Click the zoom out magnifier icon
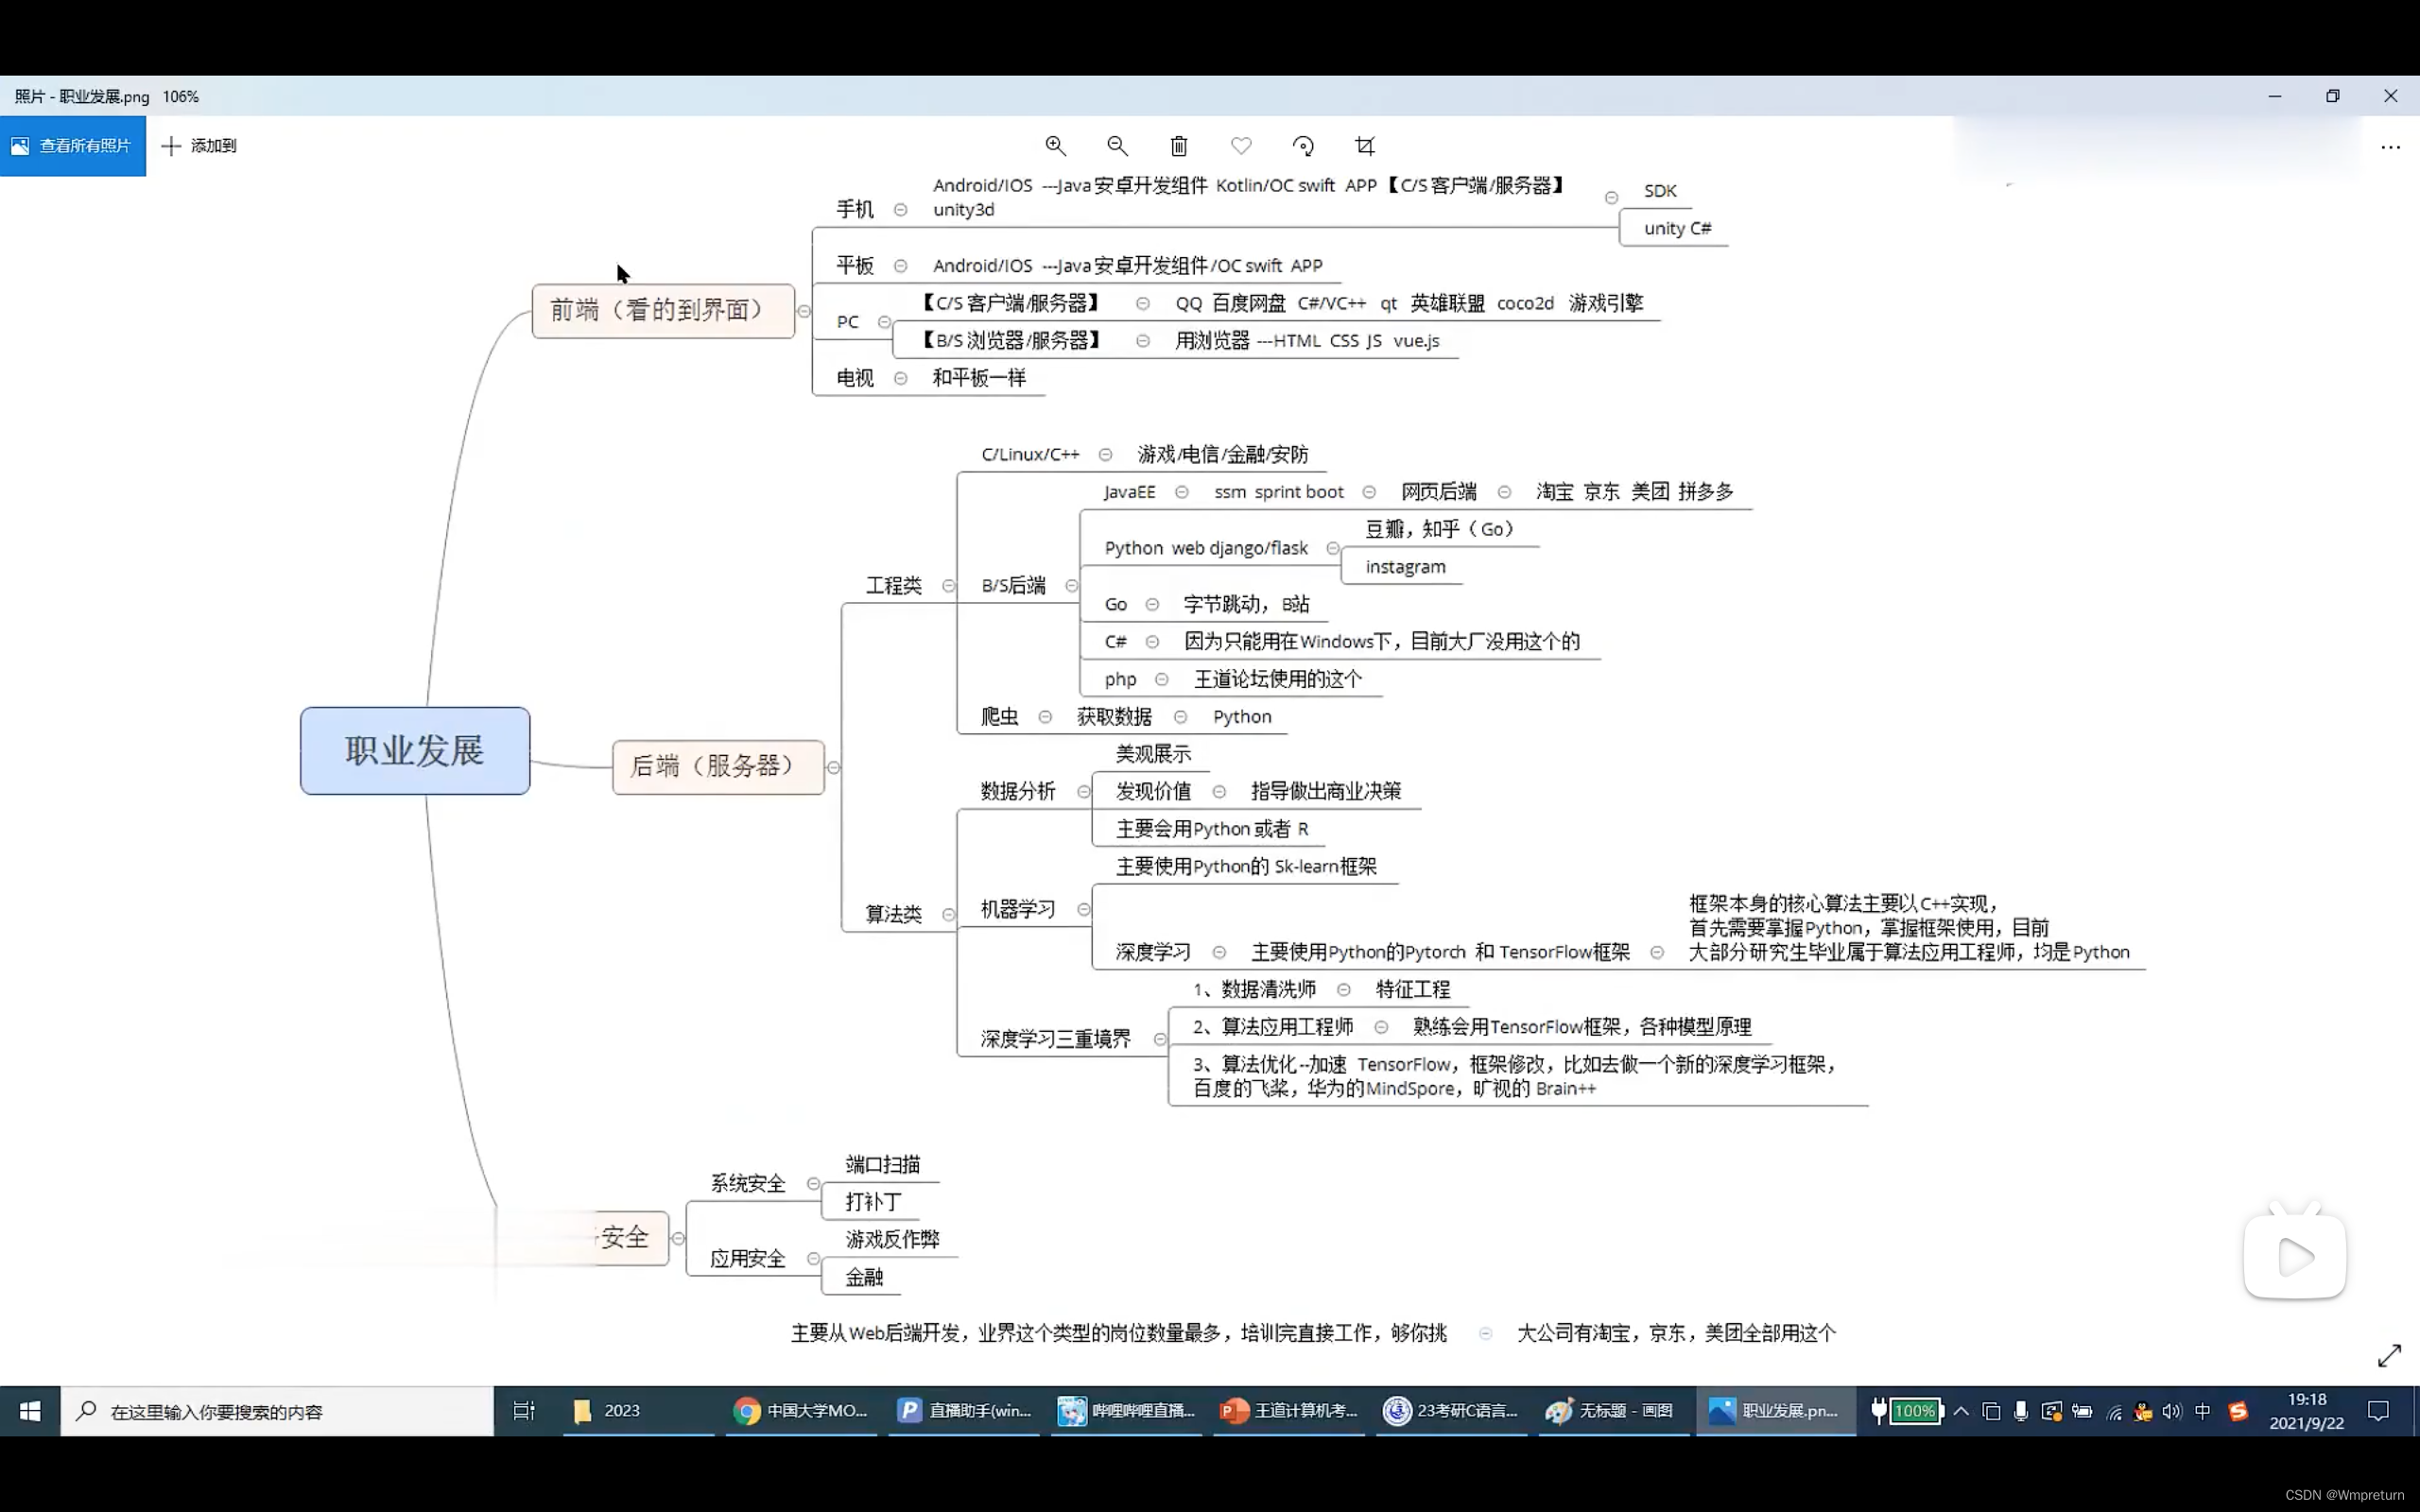The width and height of the screenshot is (2420, 1512). (x=1117, y=146)
